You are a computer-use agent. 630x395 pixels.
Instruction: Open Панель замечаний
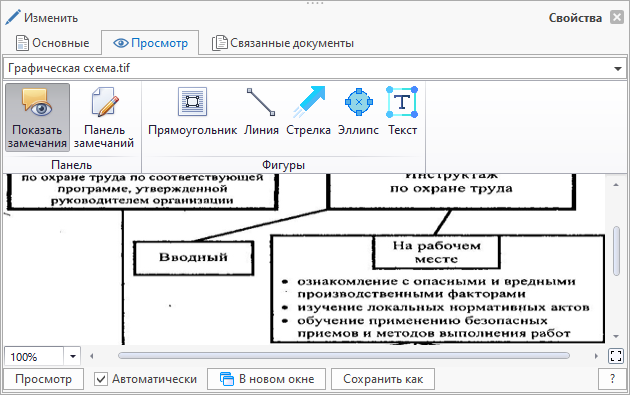104,117
